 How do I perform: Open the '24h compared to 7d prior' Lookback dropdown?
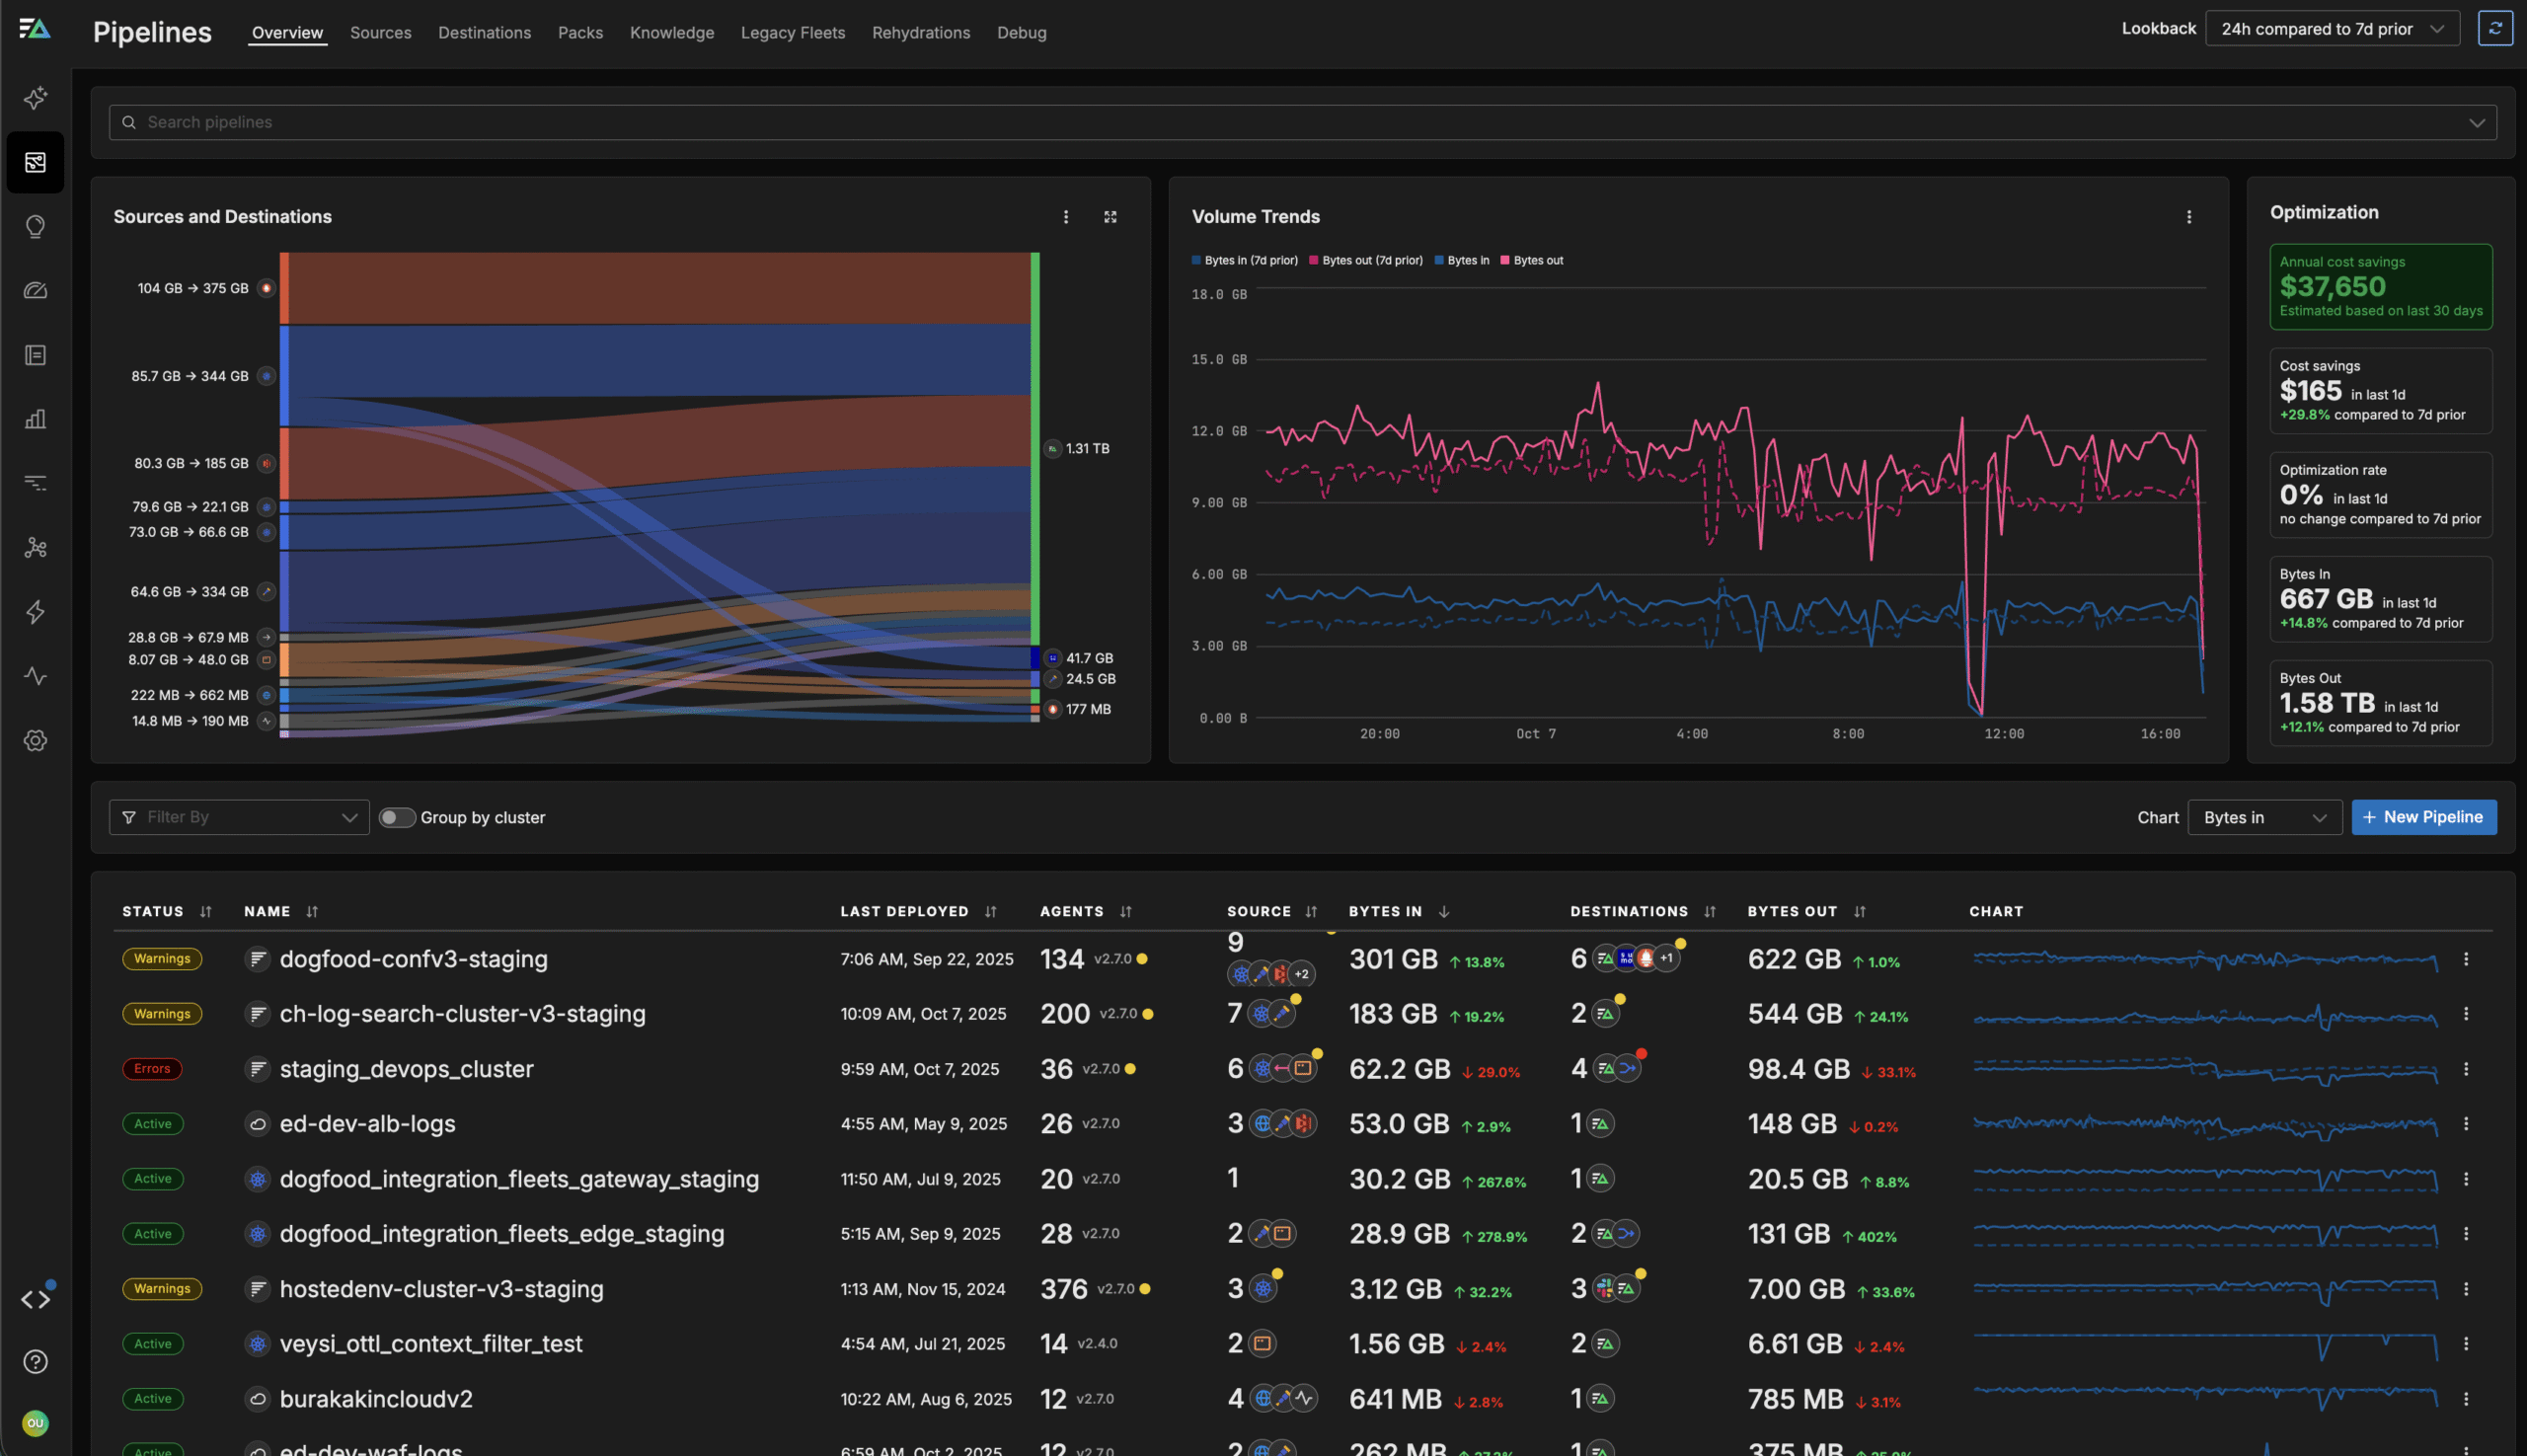(x=2331, y=28)
